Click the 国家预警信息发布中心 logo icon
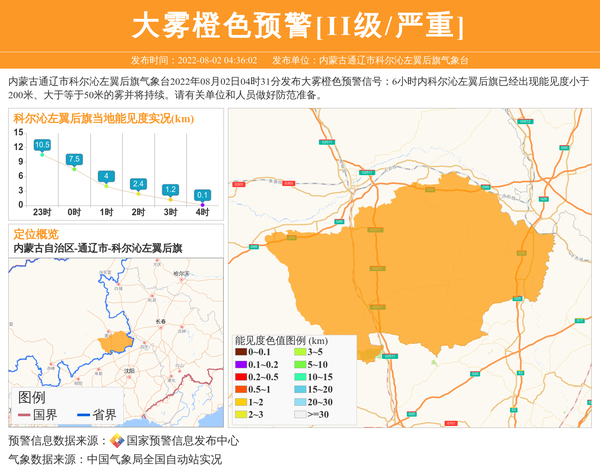Screen dimensions: 600x471 pyautogui.click(x=116, y=441)
